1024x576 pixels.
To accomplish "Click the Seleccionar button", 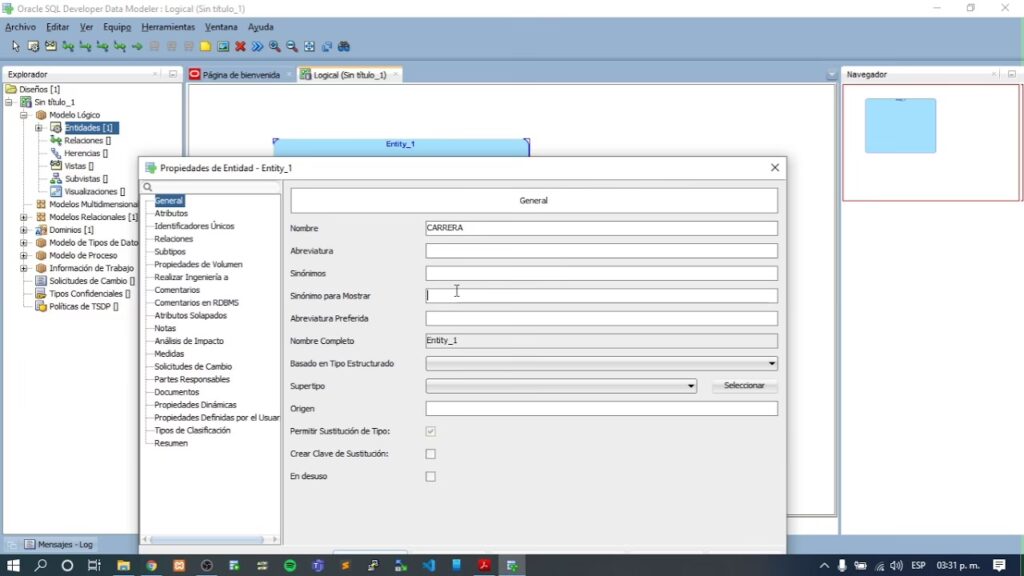I will (x=744, y=386).
